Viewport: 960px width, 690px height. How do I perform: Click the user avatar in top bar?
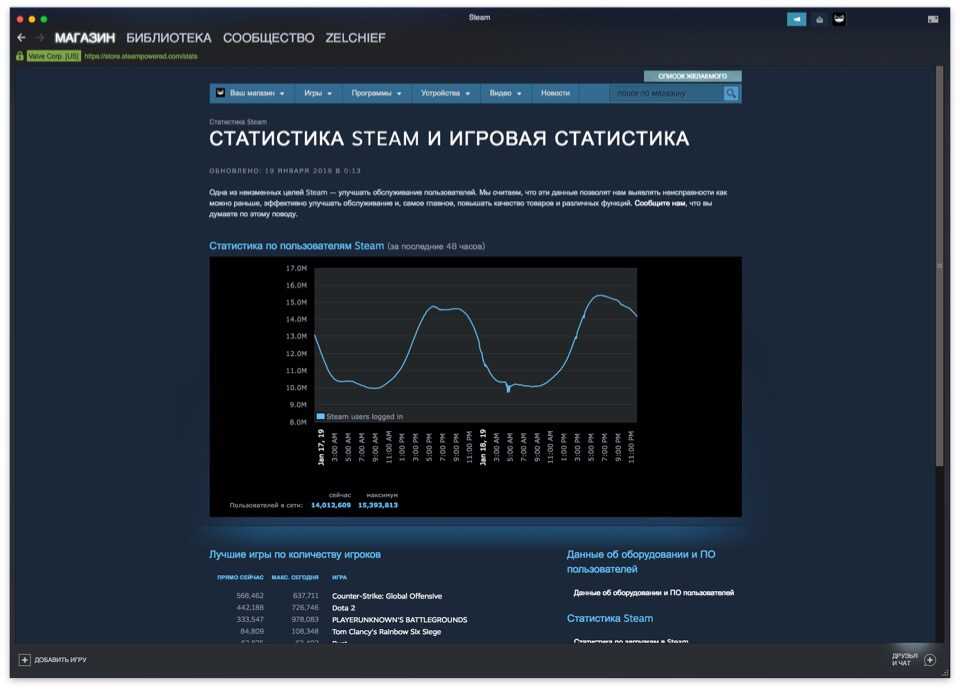pyautogui.click(x=838, y=19)
